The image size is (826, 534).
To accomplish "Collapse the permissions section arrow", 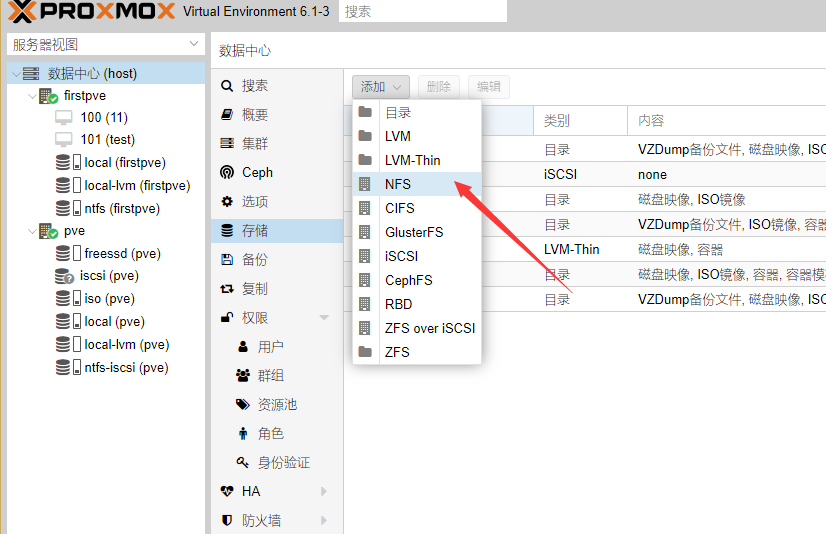I will click(x=324, y=318).
